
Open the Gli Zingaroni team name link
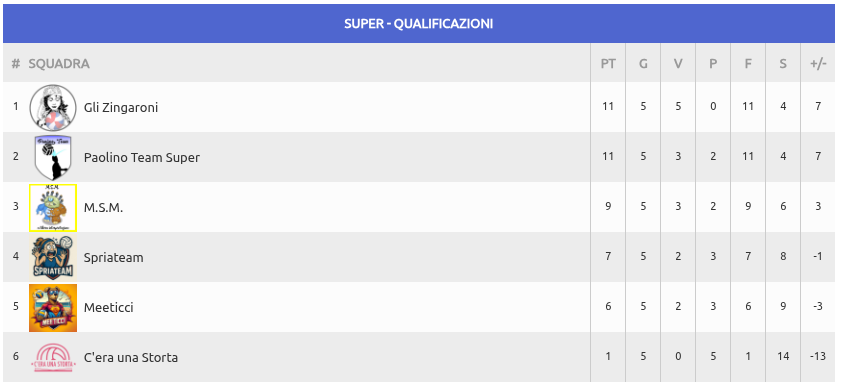(121, 108)
